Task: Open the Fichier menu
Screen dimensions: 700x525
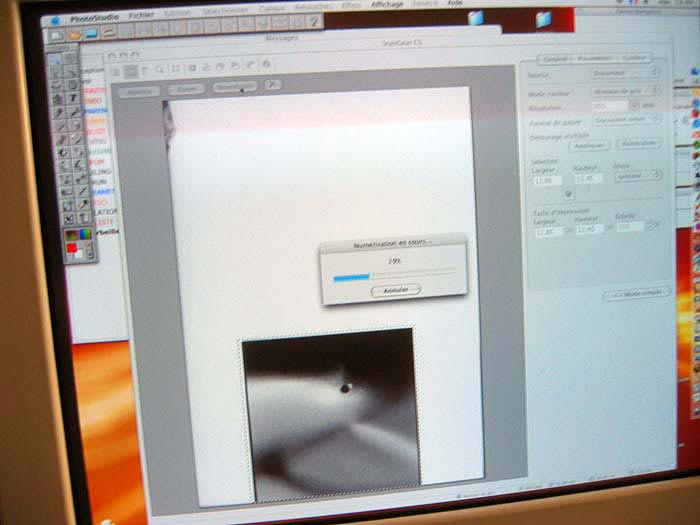Action: [141, 16]
